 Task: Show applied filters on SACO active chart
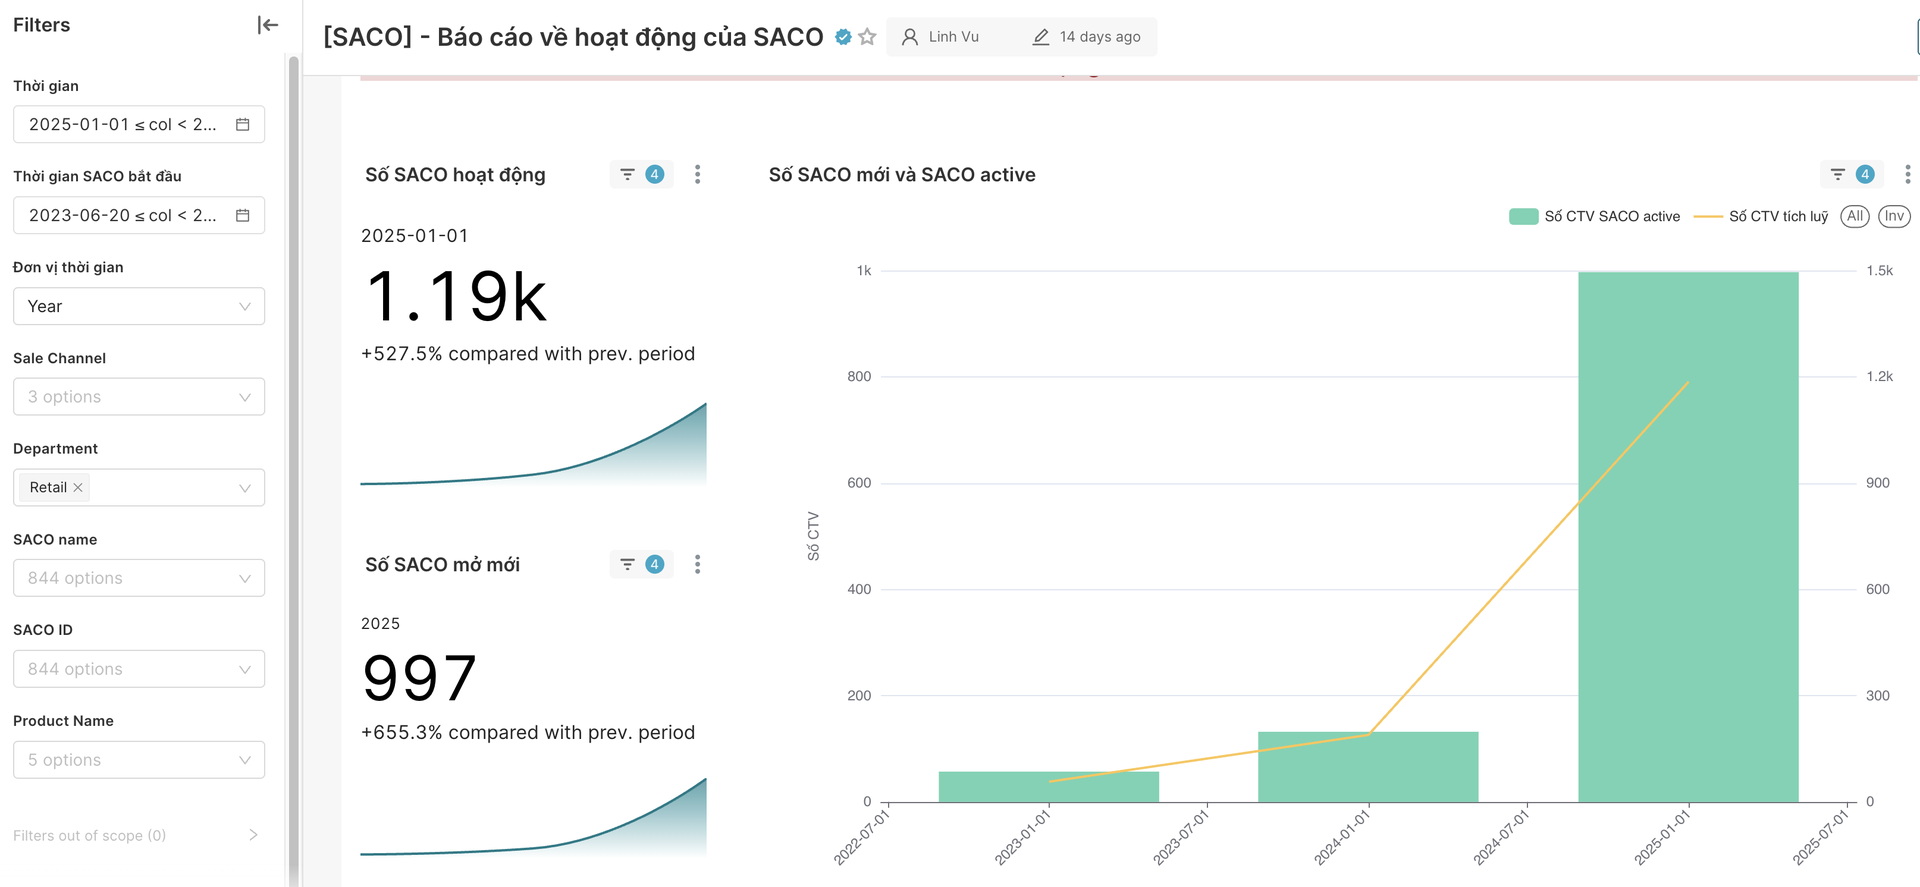(1850, 175)
